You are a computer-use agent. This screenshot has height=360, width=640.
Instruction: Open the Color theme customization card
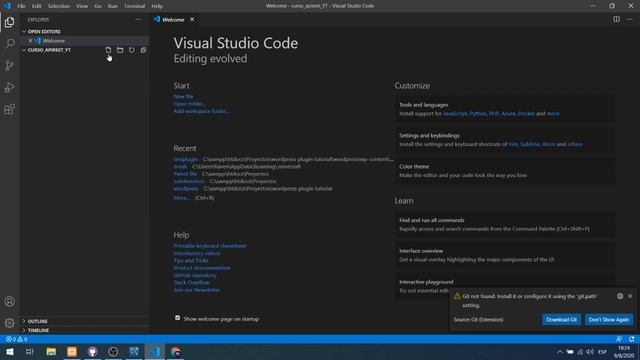point(505,171)
